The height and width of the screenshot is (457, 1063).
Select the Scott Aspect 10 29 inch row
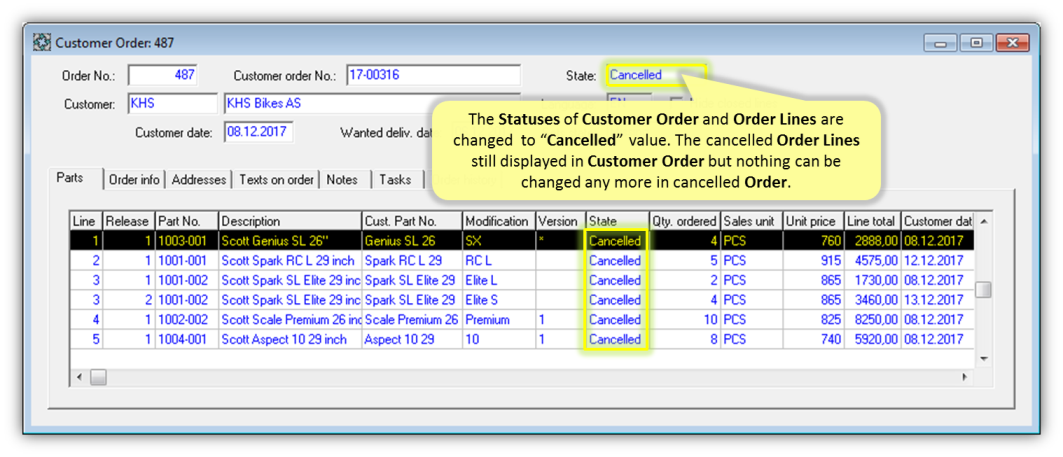pyautogui.click(x=288, y=340)
